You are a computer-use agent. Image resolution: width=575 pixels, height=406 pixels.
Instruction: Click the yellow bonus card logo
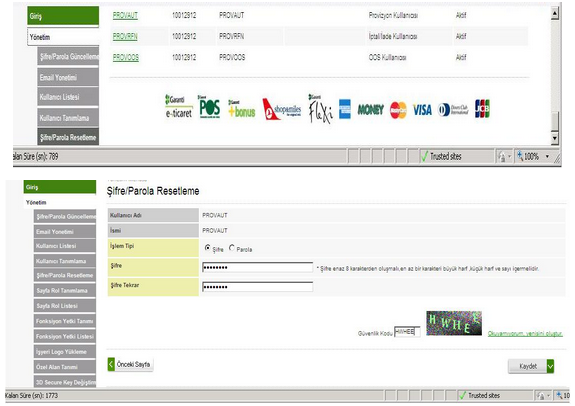point(241,109)
